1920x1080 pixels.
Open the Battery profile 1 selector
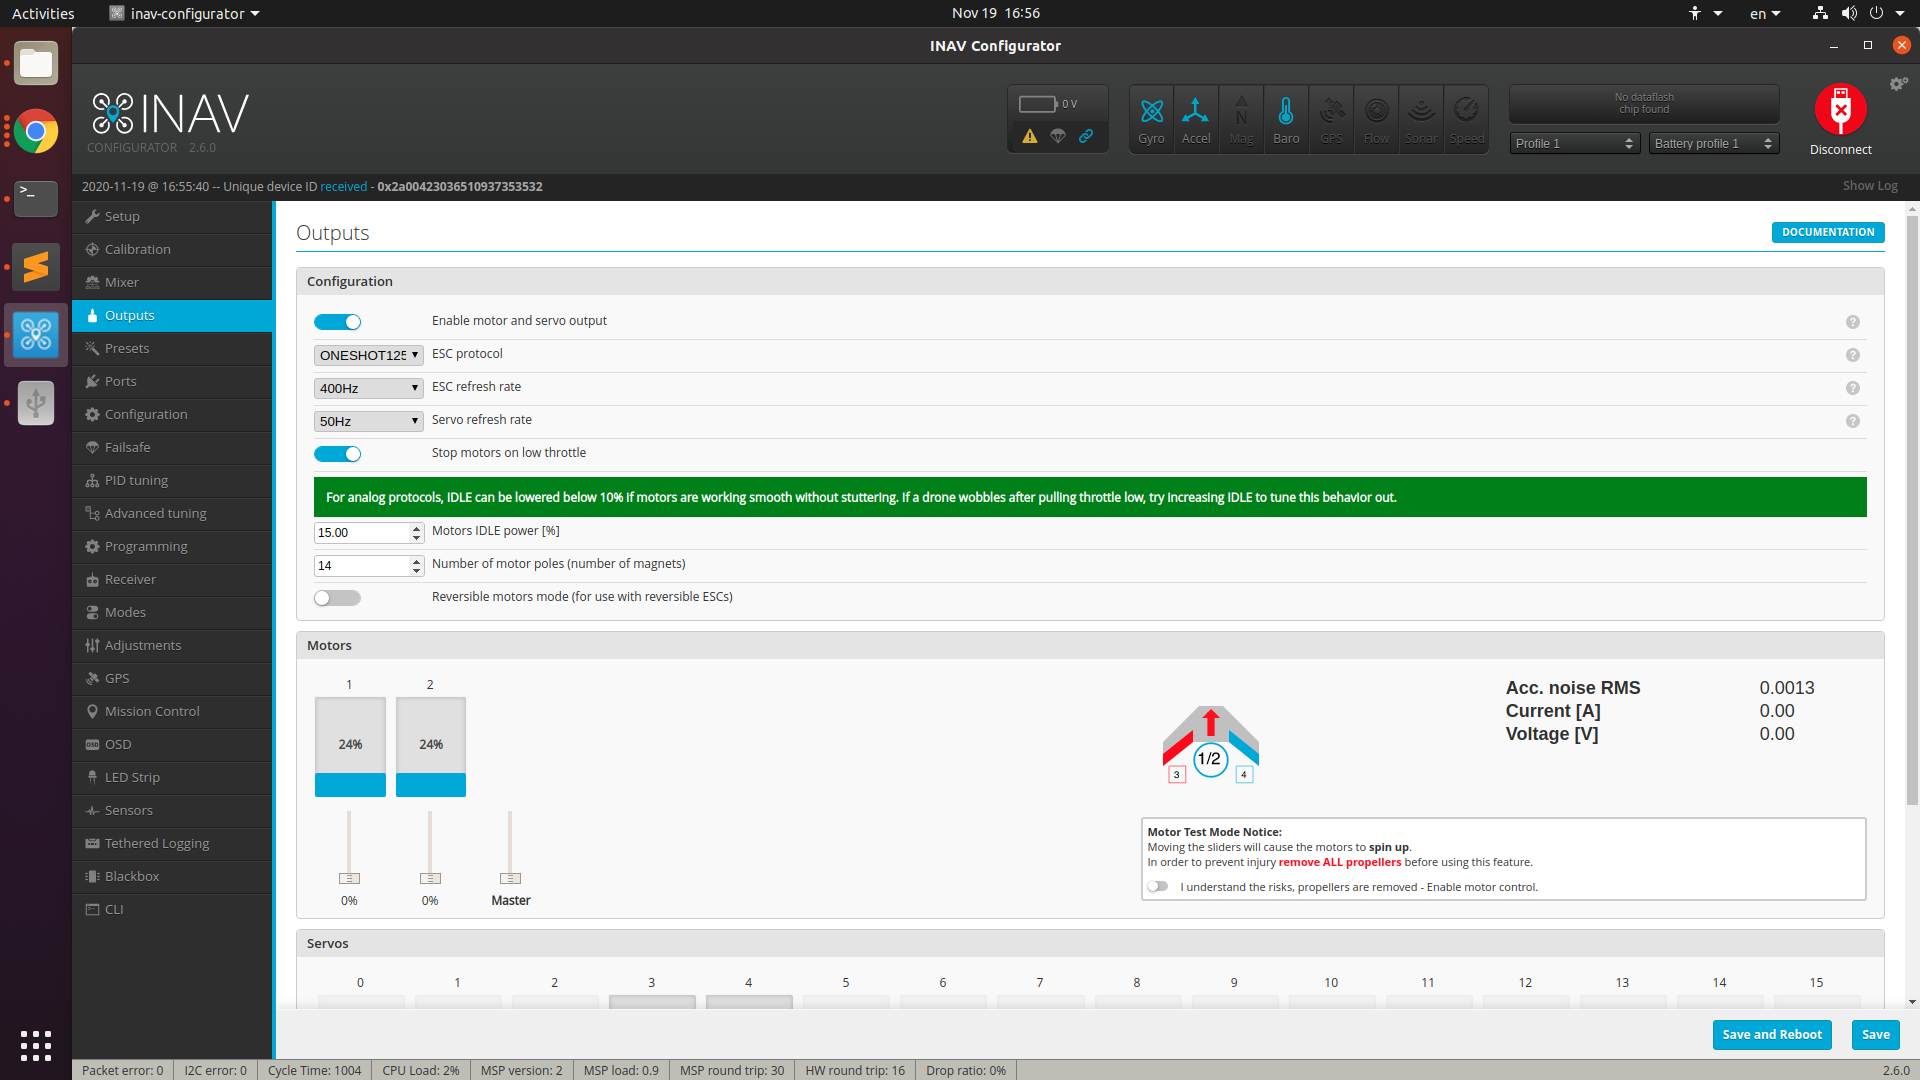coord(1713,144)
